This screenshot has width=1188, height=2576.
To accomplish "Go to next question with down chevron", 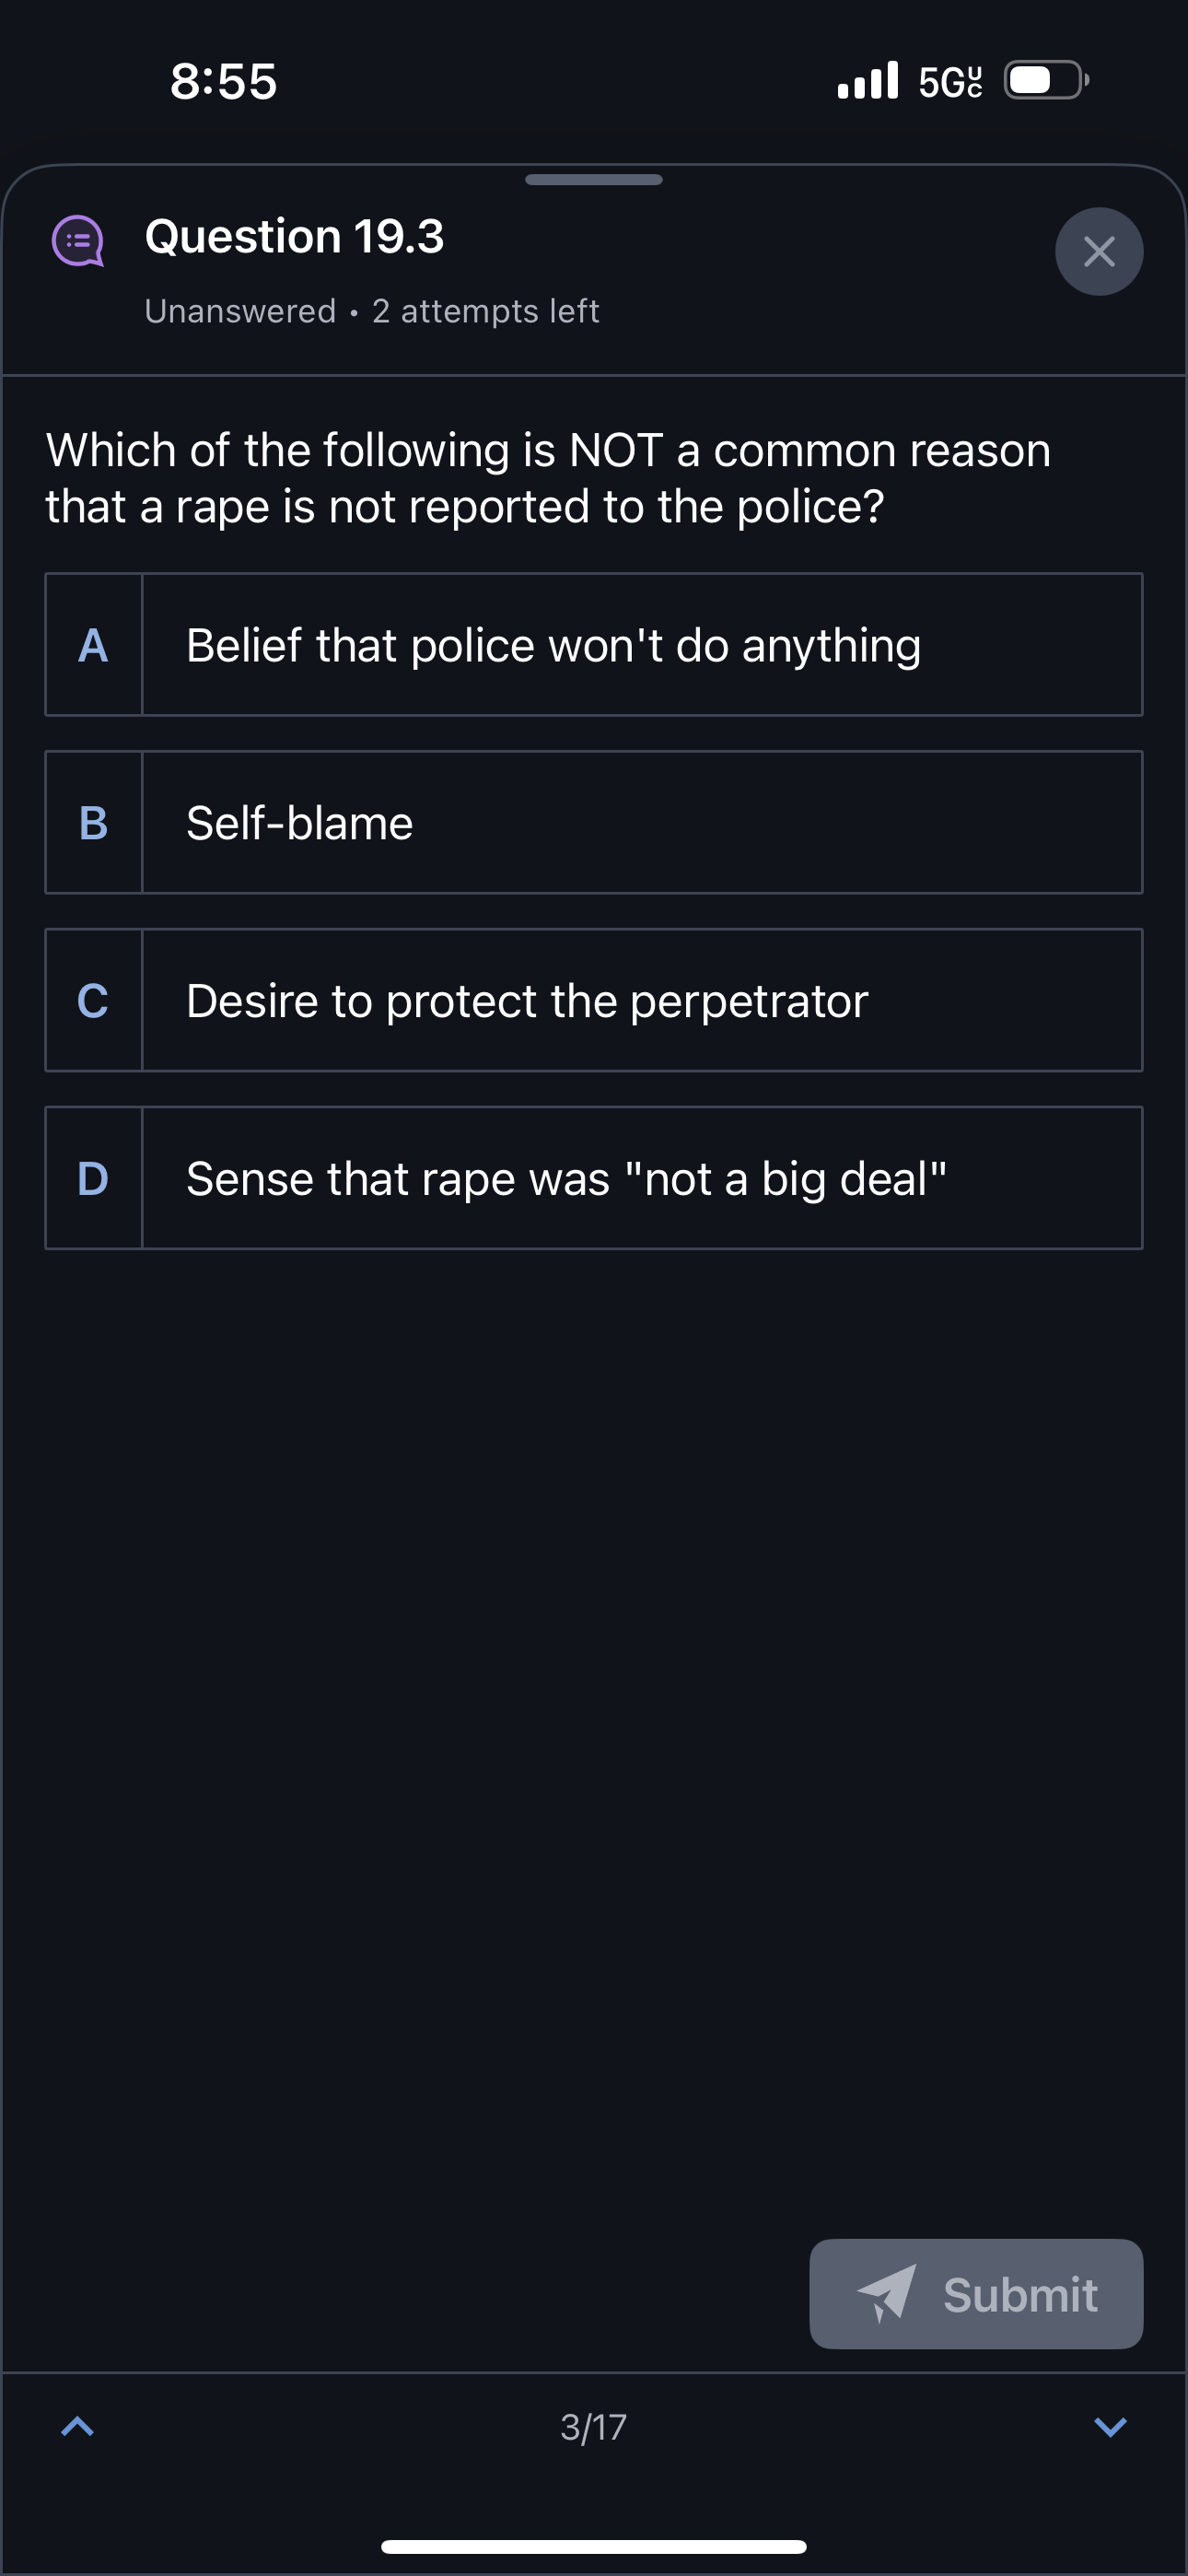I will (1110, 2426).
